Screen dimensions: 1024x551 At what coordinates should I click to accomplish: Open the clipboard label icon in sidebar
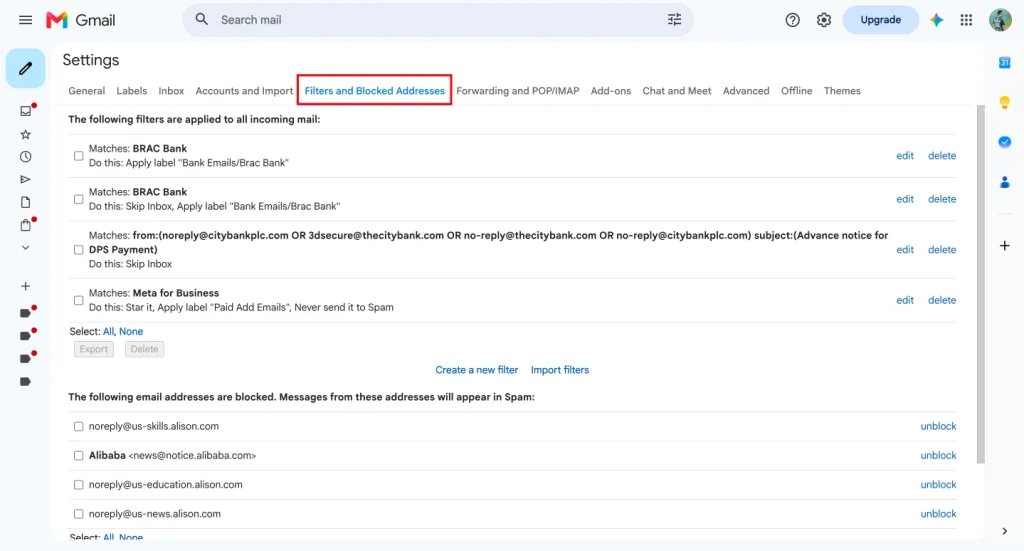tap(25, 225)
